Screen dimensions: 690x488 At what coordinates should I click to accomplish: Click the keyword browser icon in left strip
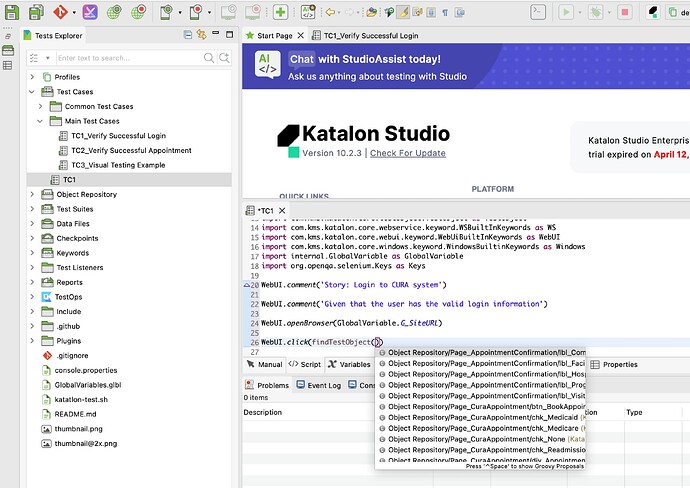[8, 51]
